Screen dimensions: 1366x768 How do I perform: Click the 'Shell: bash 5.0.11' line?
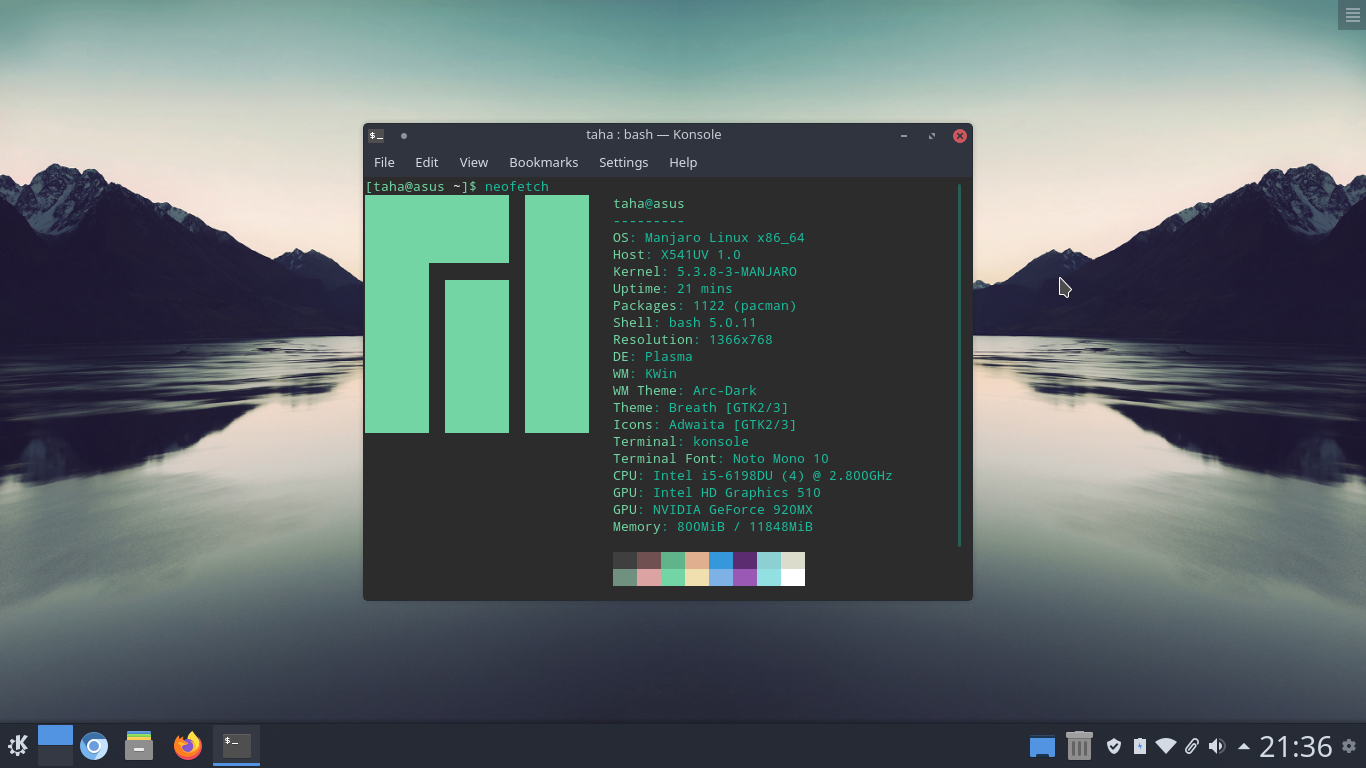(685, 323)
